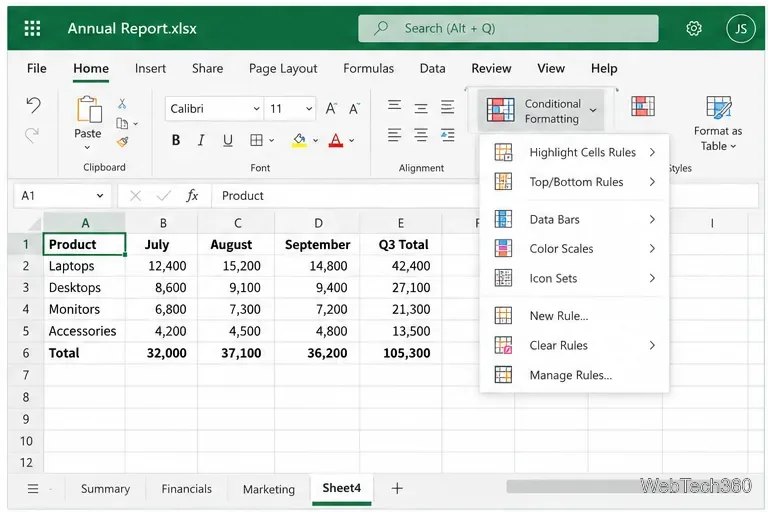Toggle Bold formatting
Screen dimensions: 768x512
coord(176,141)
